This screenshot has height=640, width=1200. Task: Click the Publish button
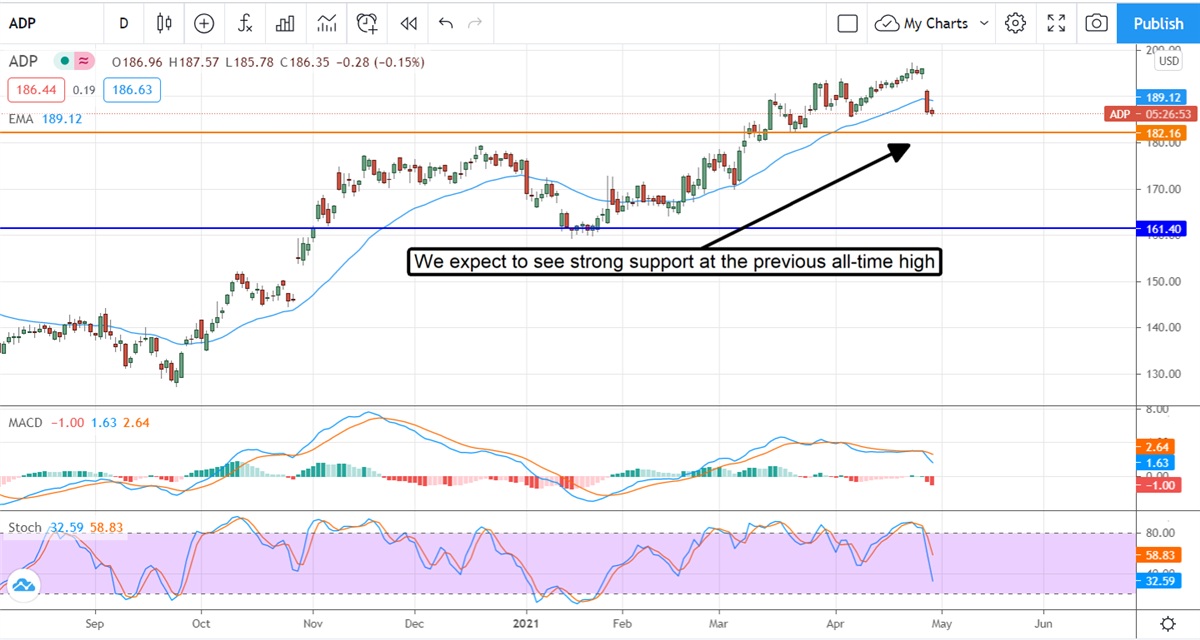pyautogui.click(x=1158, y=23)
